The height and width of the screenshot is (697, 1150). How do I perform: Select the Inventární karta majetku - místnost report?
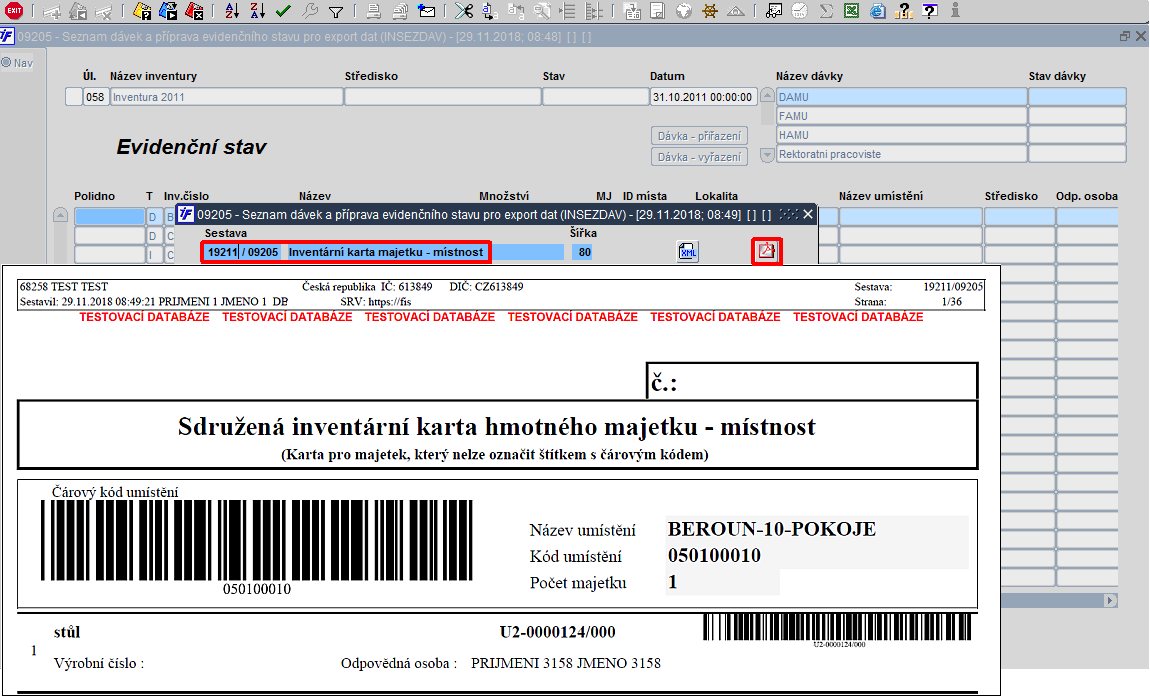tap(386, 253)
